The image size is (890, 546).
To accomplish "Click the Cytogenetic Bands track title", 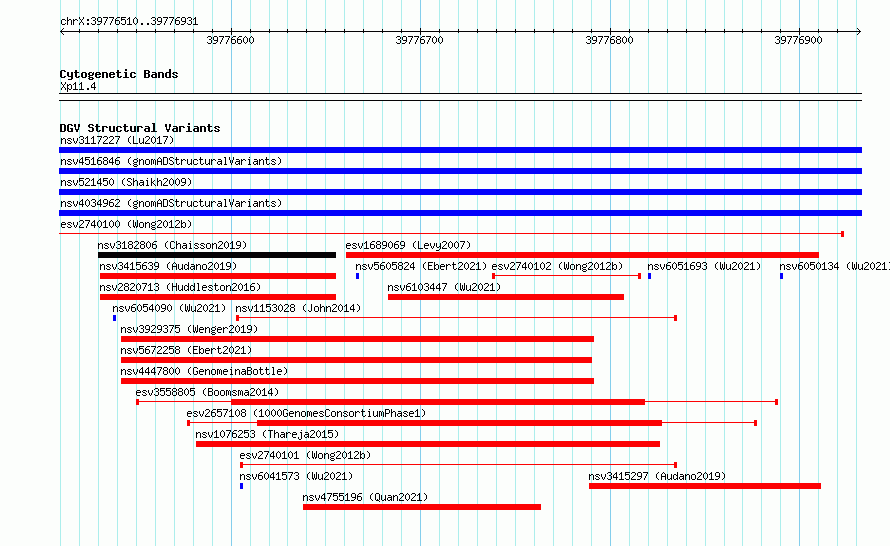I will (119, 74).
